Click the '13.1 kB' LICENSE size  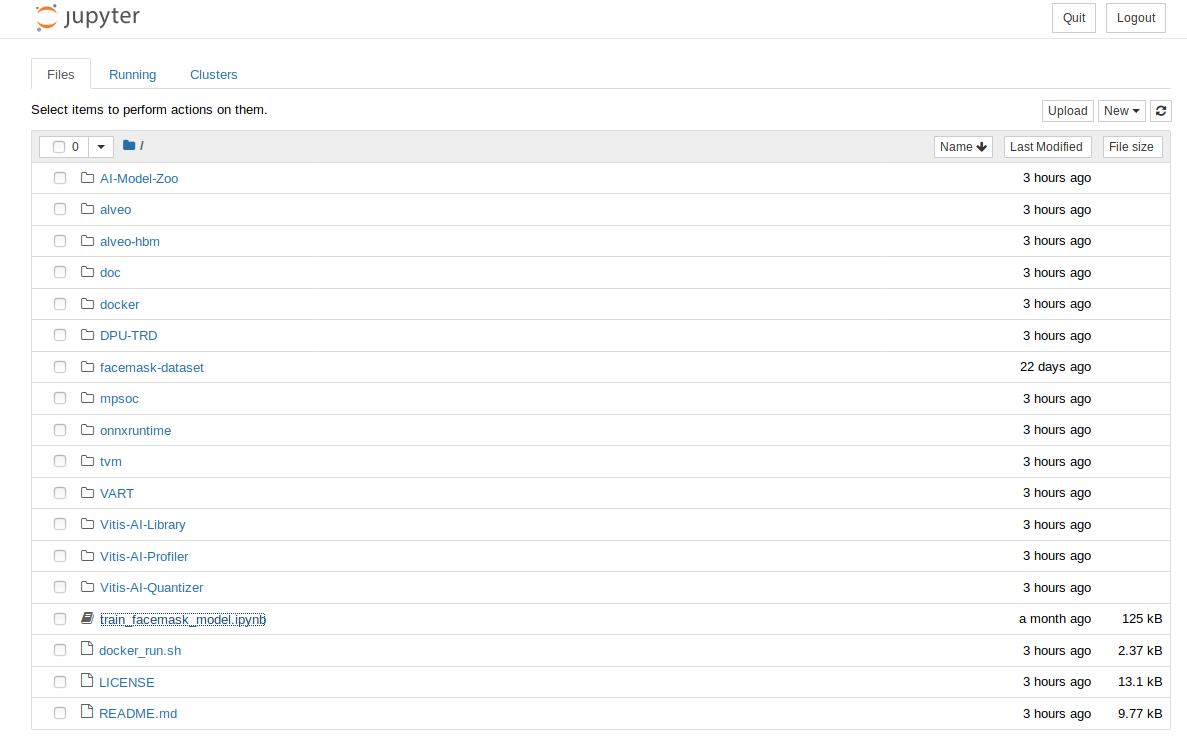(1140, 681)
